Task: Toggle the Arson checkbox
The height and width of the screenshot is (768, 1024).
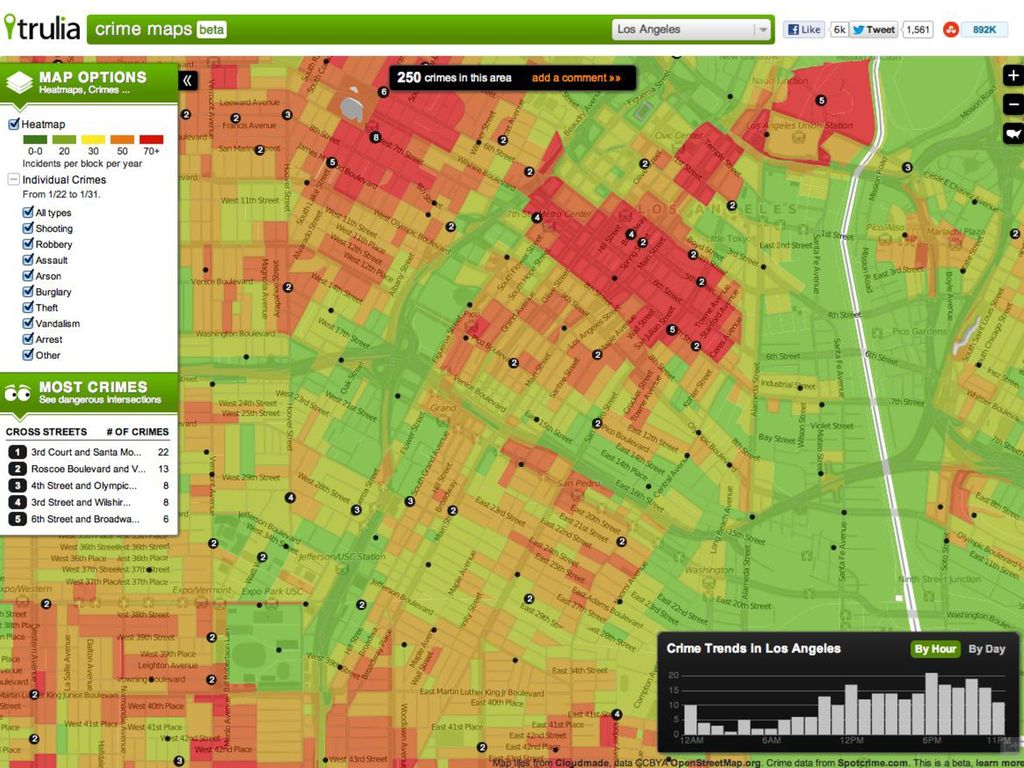Action: point(28,276)
